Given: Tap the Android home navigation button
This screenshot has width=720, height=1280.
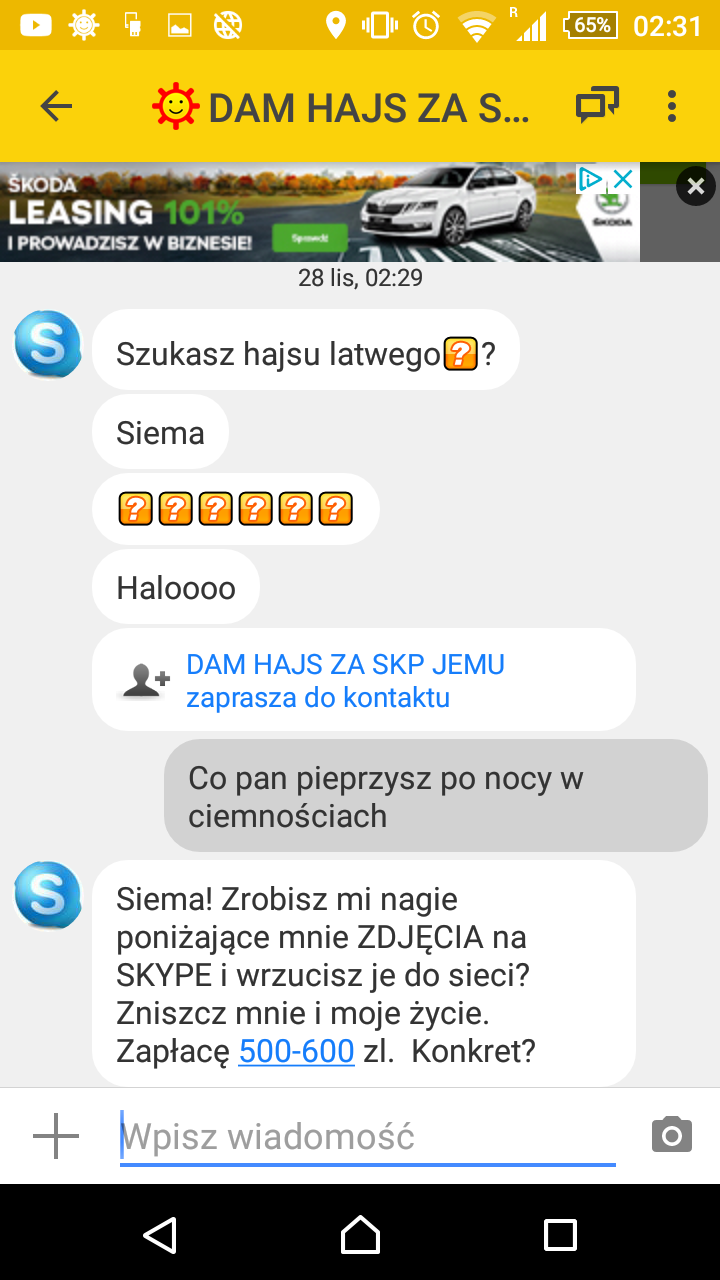Looking at the screenshot, I should 360,1234.
